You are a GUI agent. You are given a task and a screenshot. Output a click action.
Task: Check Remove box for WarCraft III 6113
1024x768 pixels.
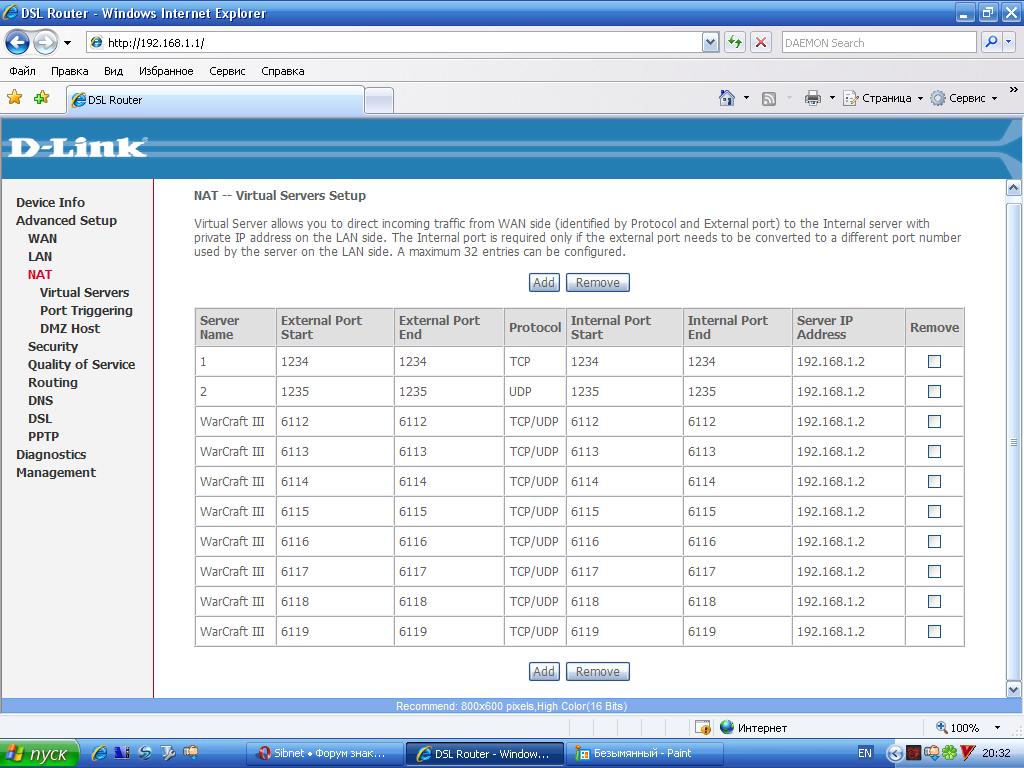[x=935, y=451]
